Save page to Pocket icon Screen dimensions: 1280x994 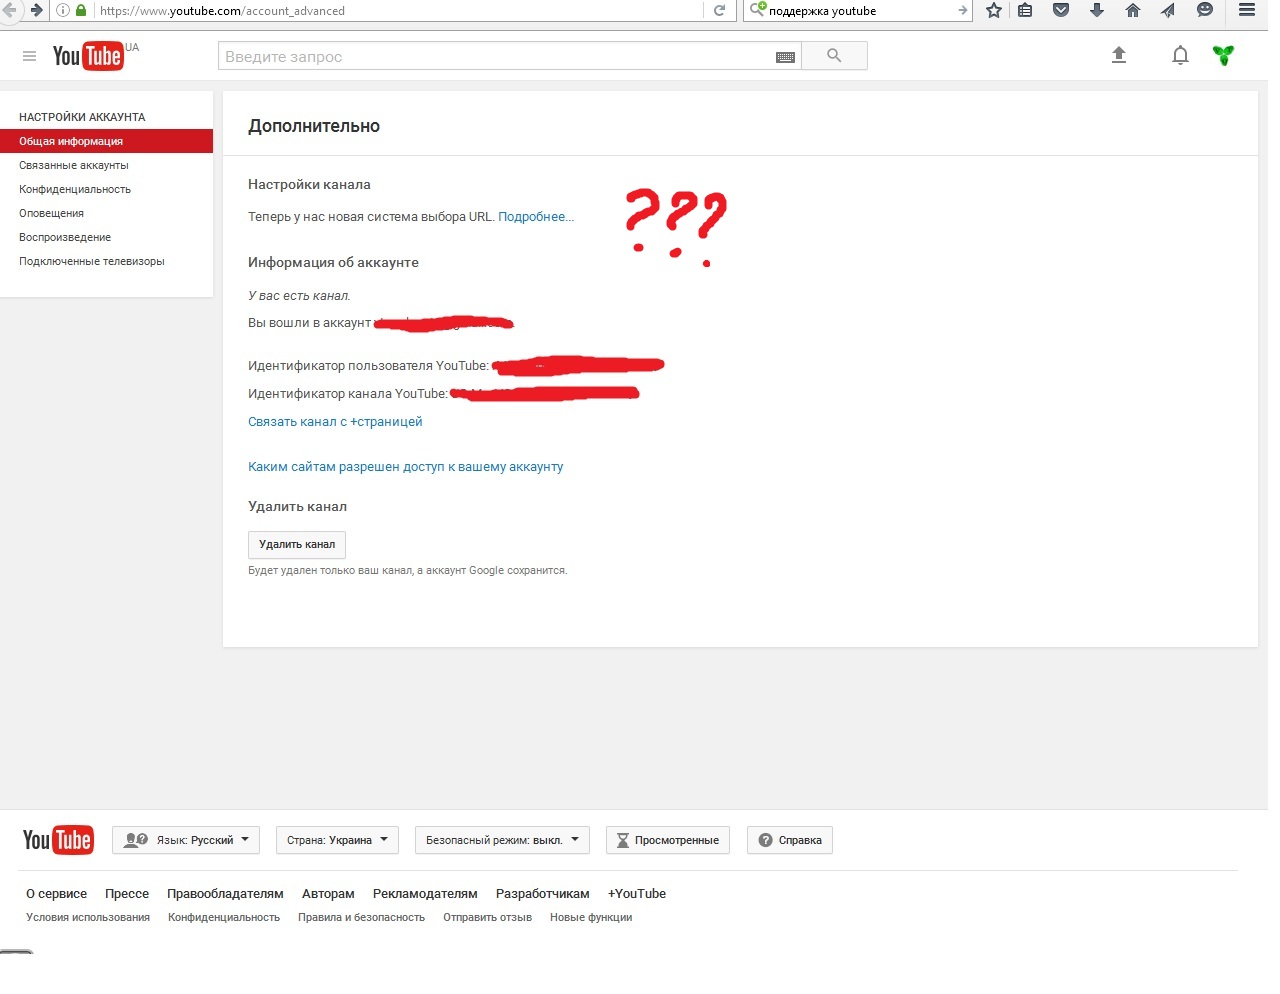pos(1061,10)
